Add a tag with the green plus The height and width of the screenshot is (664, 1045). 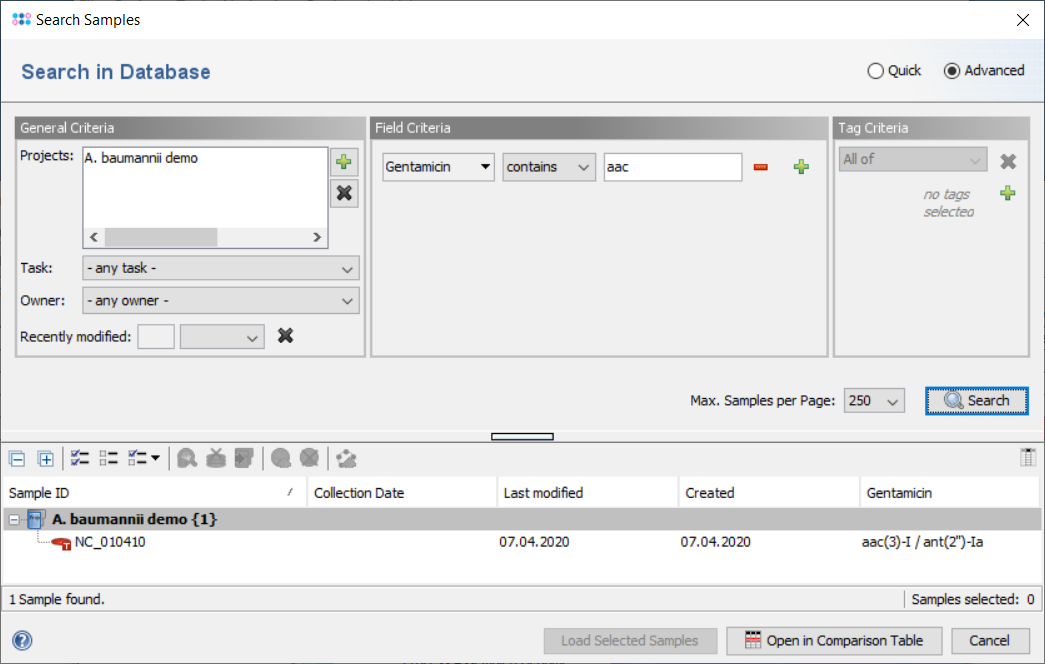[x=1008, y=193]
